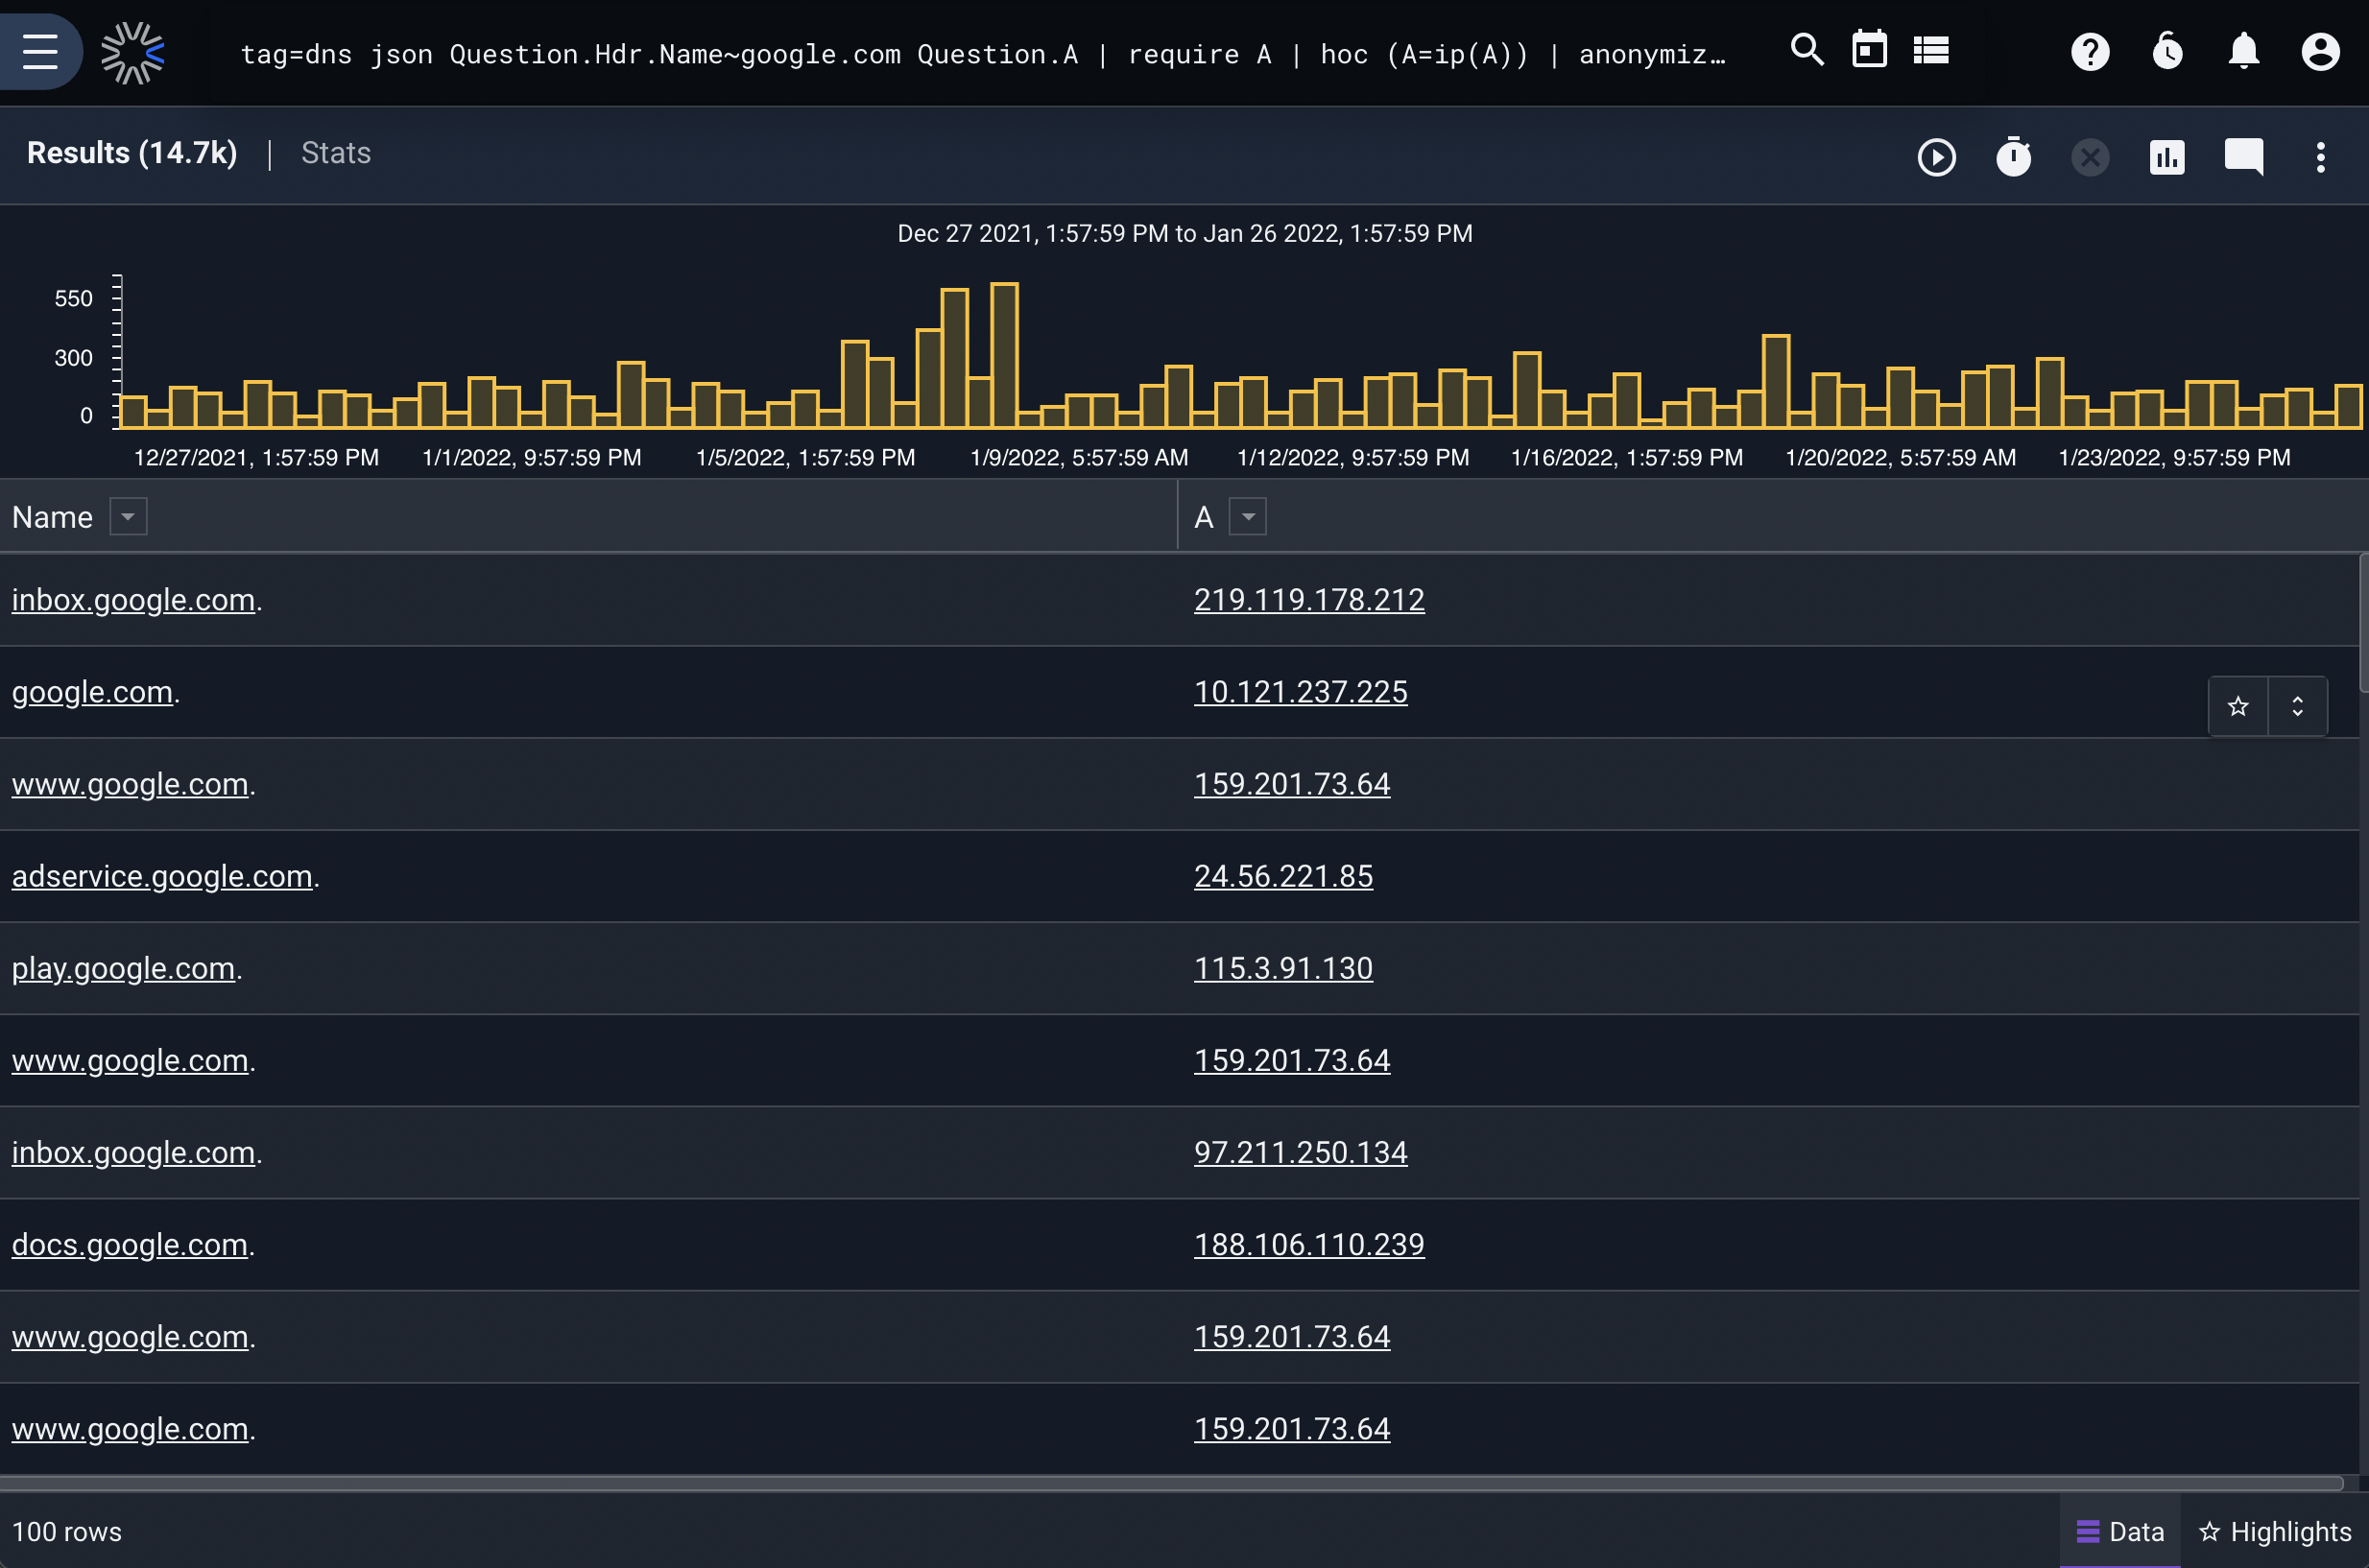This screenshot has height=1568, width=2369.
Task: Click IP address 24.56.221.85
Action: click(x=1283, y=876)
